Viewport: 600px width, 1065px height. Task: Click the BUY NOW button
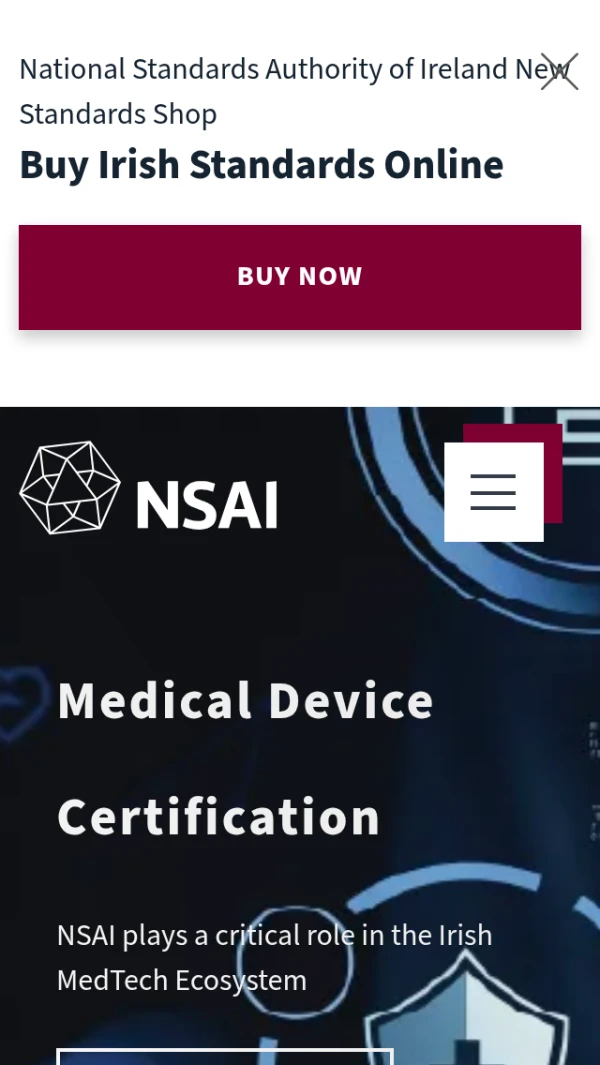point(300,277)
